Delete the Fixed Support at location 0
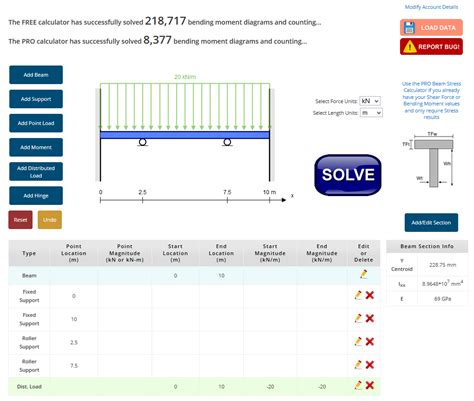This screenshot has width=474, height=401. [371, 296]
